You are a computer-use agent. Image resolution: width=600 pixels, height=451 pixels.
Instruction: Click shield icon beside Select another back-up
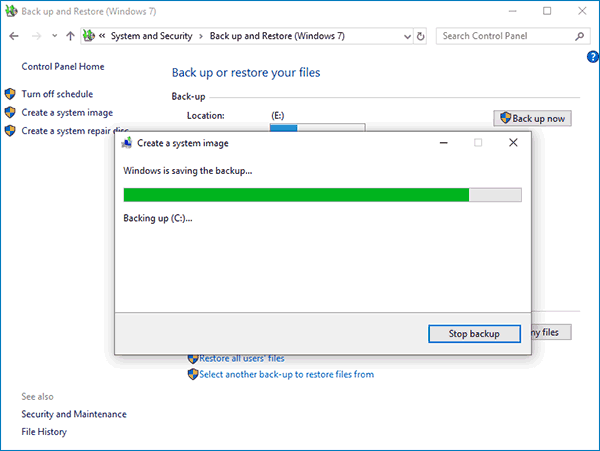tap(193, 374)
